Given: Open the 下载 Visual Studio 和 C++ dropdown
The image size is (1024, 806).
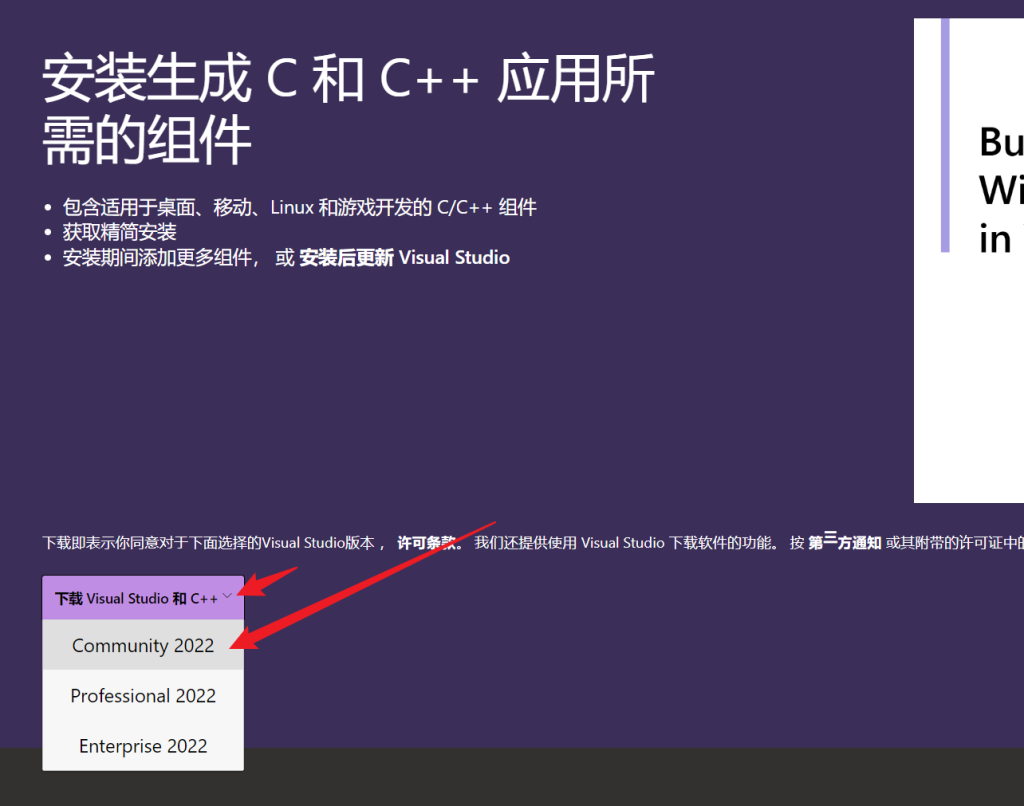Looking at the screenshot, I should pyautogui.click(x=142, y=596).
